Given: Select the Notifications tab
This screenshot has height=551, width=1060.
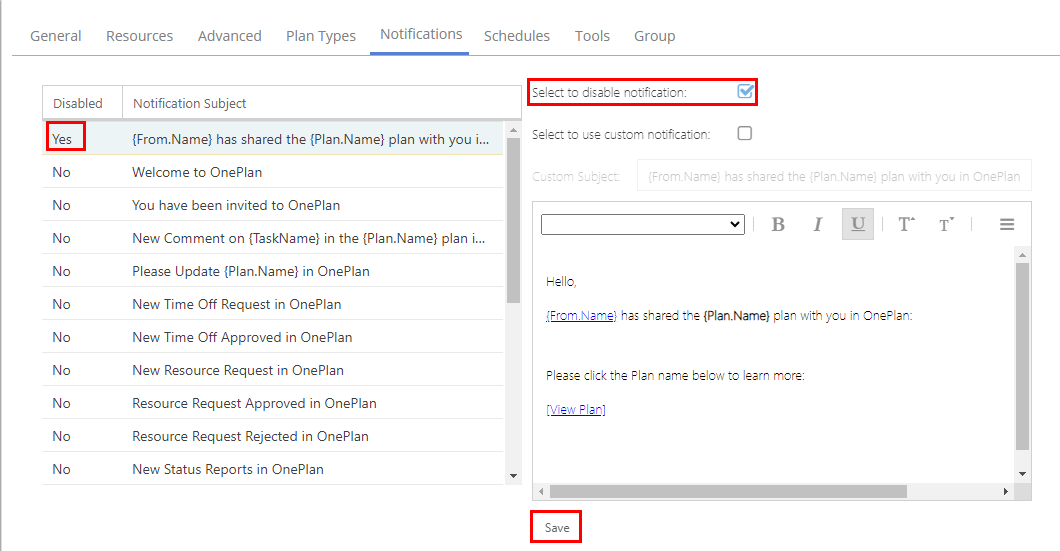Looking at the screenshot, I should pos(420,34).
